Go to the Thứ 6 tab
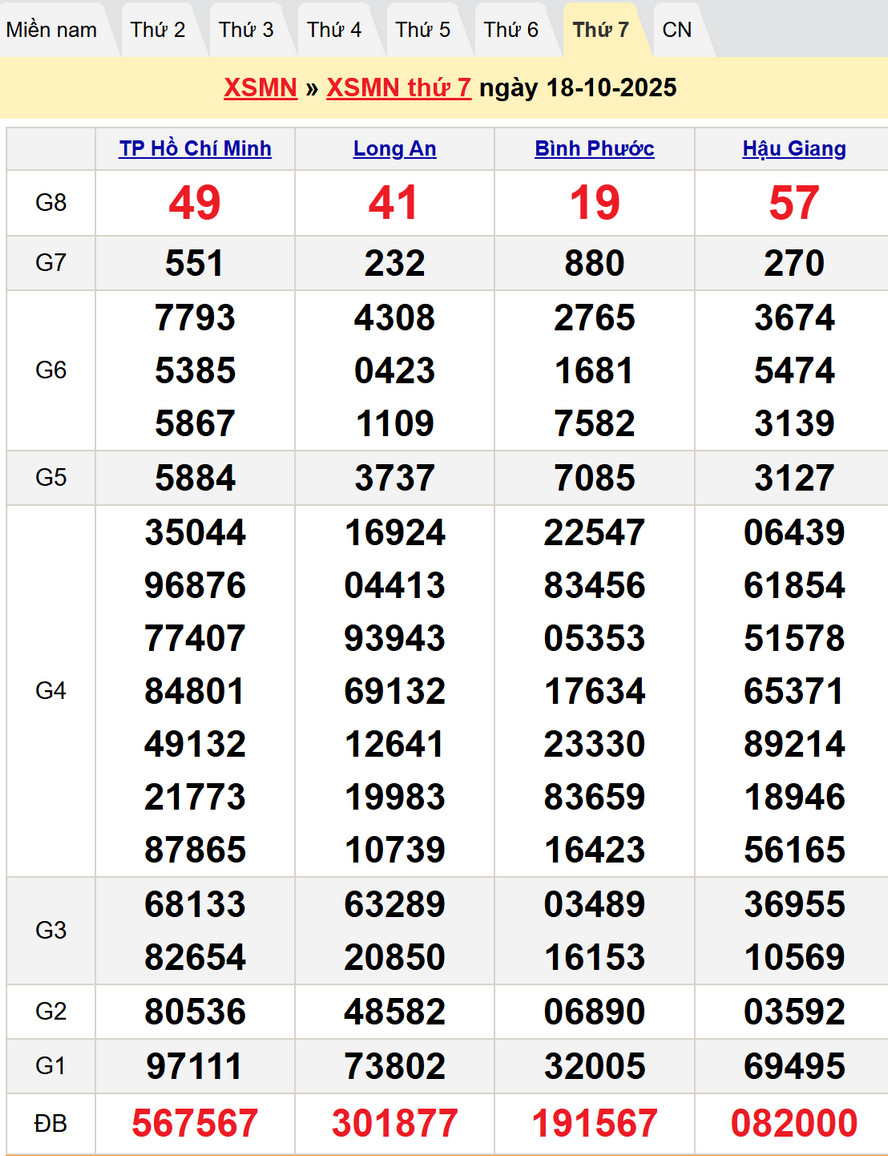Image resolution: width=888 pixels, height=1156 pixels. tap(511, 30)
